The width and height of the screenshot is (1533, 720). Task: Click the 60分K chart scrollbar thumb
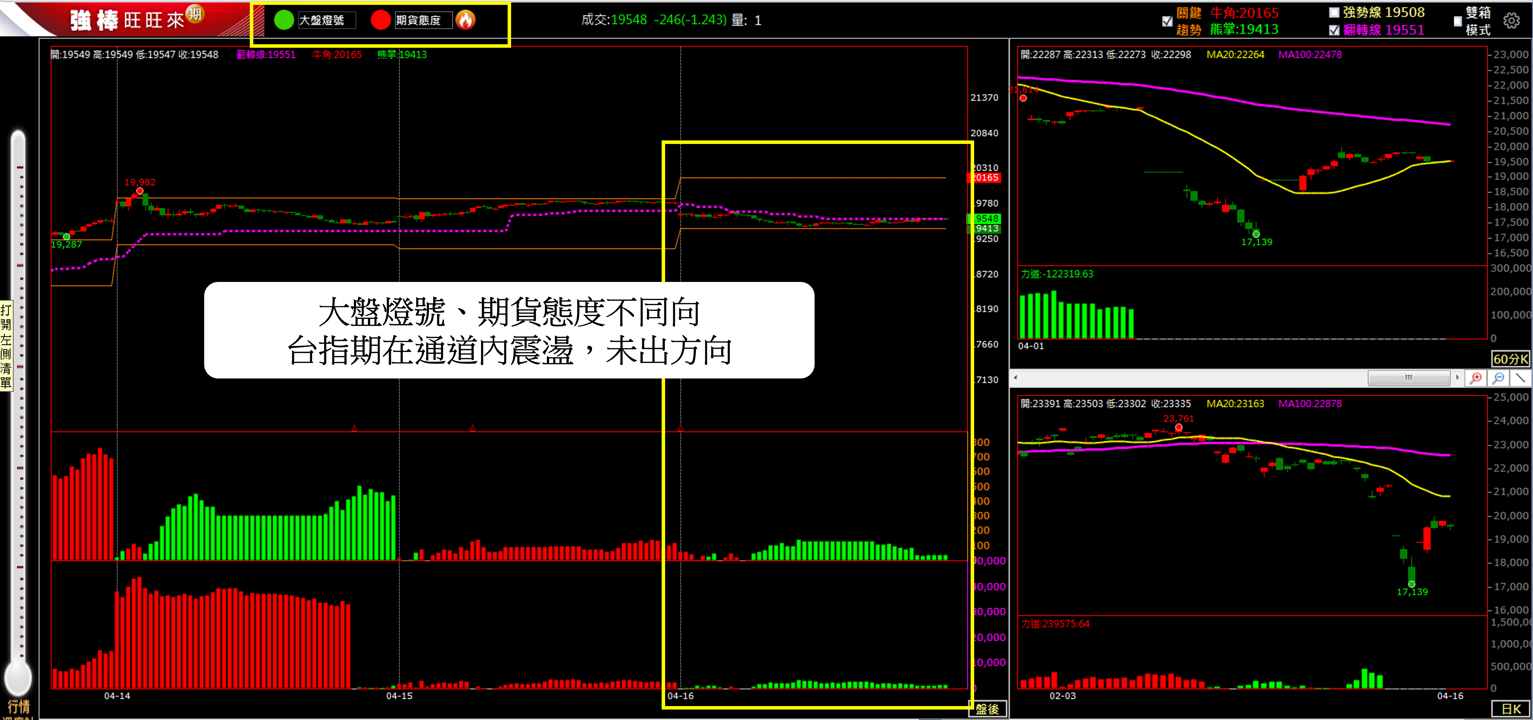1408,379
